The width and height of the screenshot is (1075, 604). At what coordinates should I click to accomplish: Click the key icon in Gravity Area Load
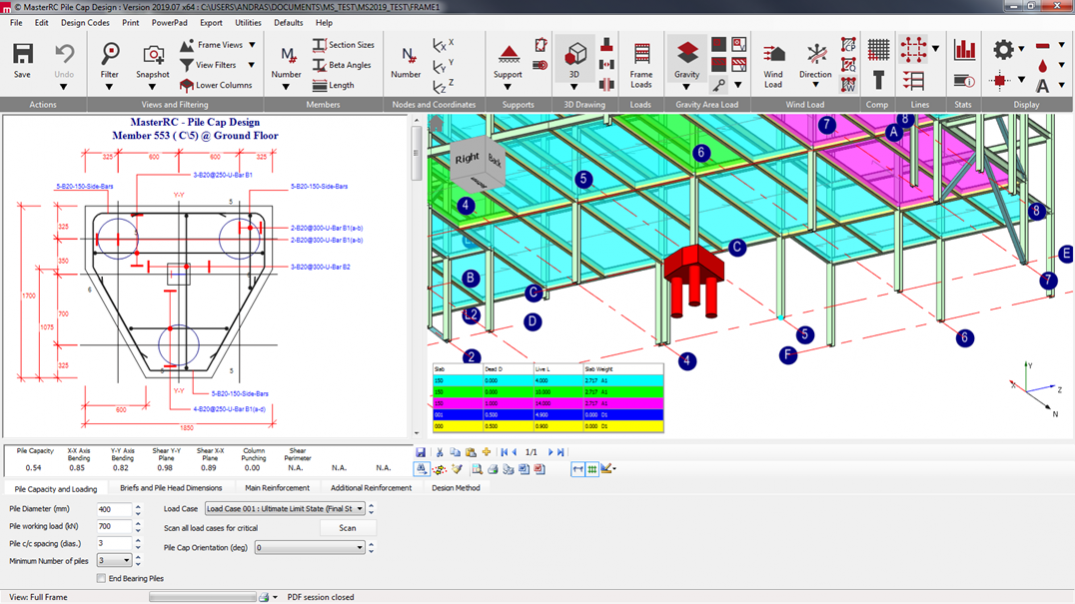pyautogui.click(x=718, y=86)
